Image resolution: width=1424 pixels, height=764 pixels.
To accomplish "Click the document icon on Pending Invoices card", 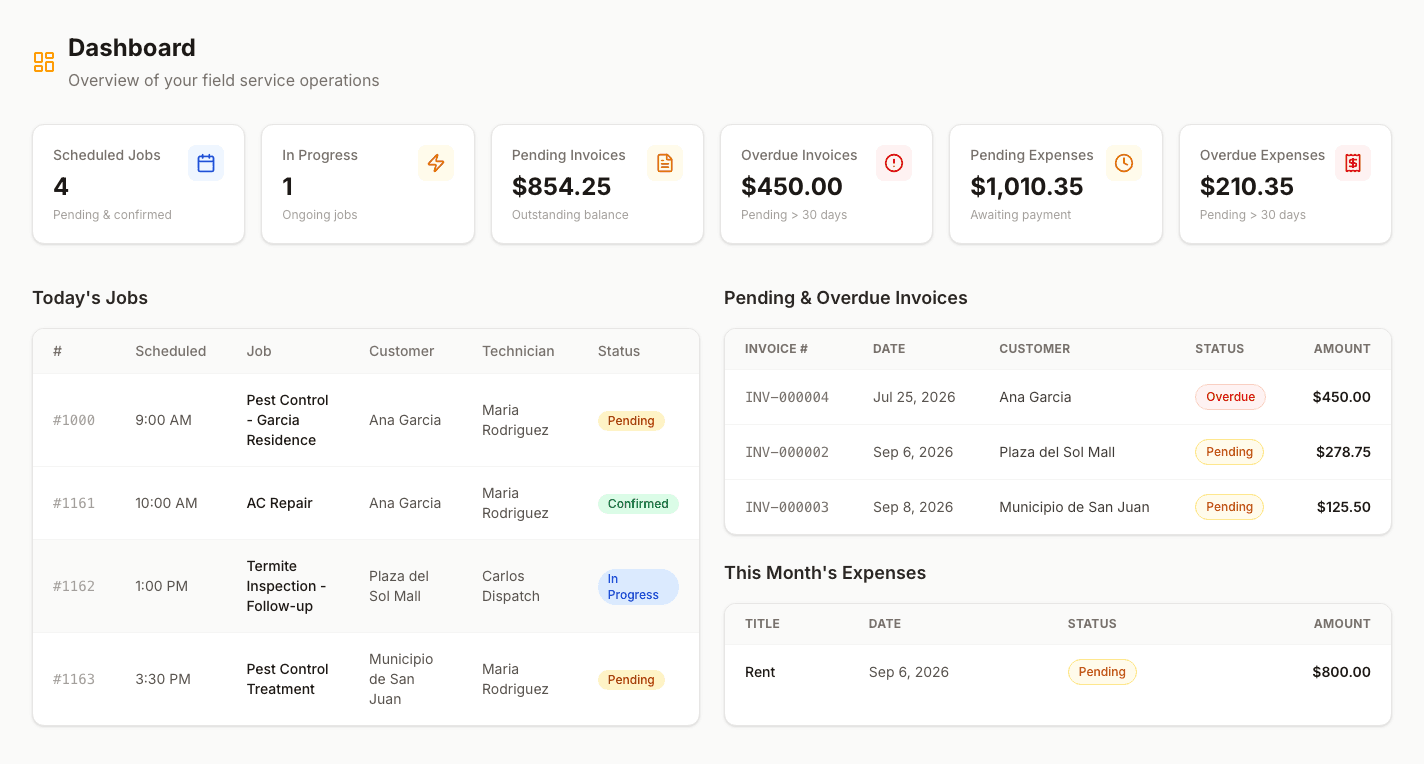I will [665, 163].
